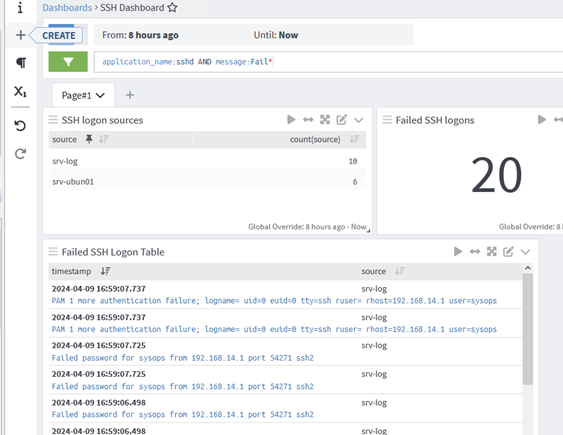This screenshot has height=435, width=563.
Task: Stretch SSH logon sources widget width
Action: point(308,120)
